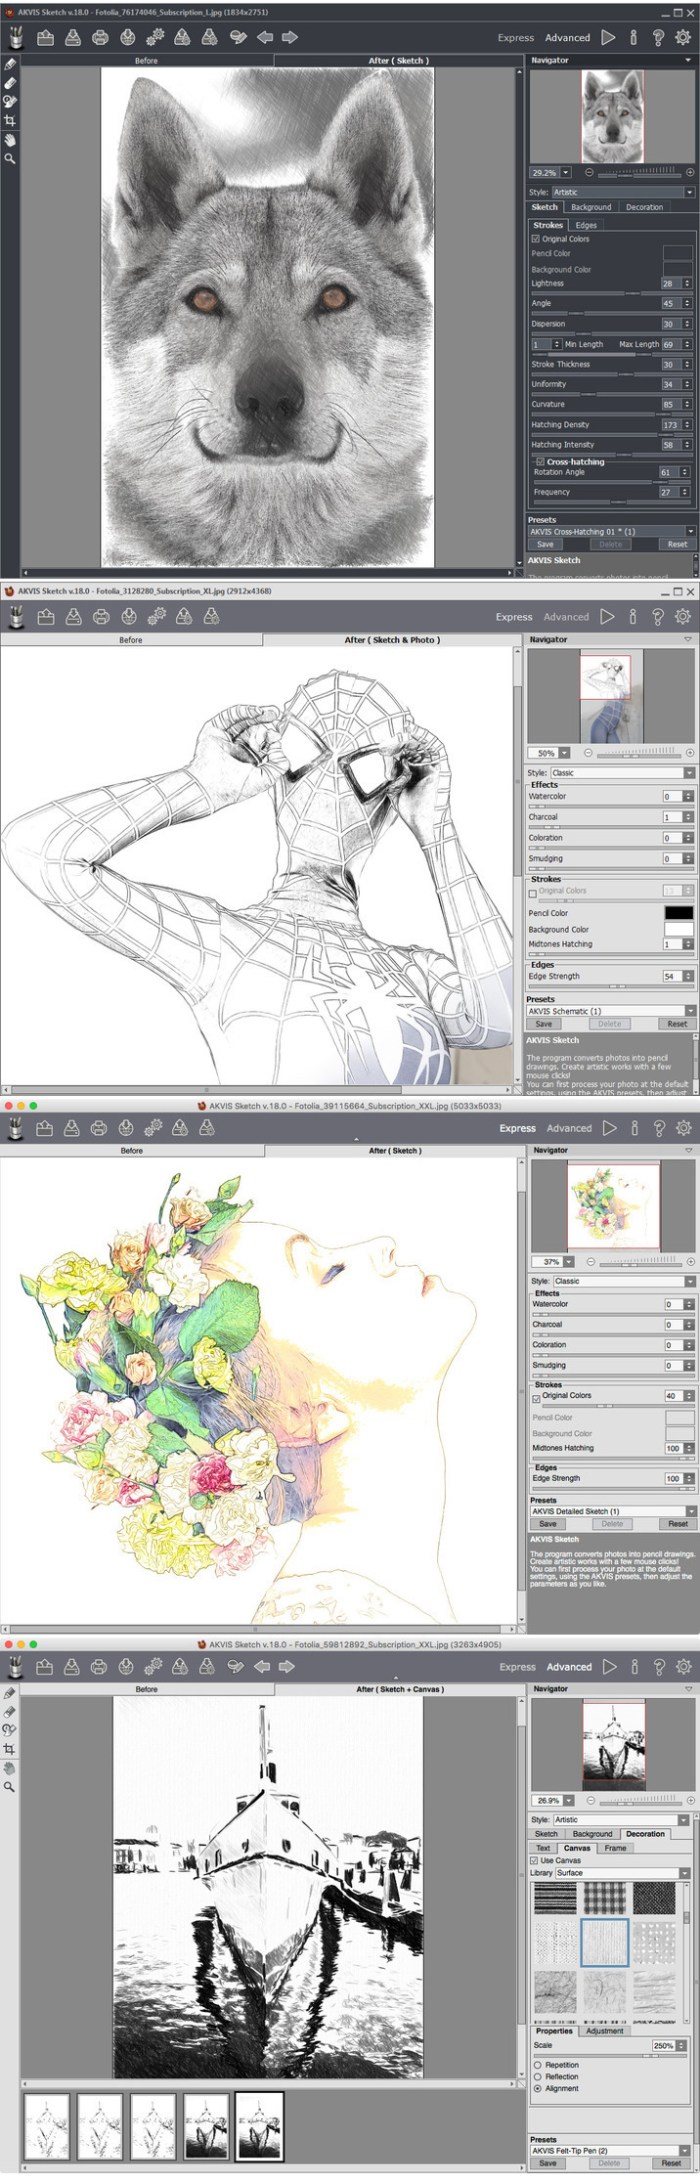
Task: Open the AKVIS Schematic presets dropdown
Action: (610, 1011)
